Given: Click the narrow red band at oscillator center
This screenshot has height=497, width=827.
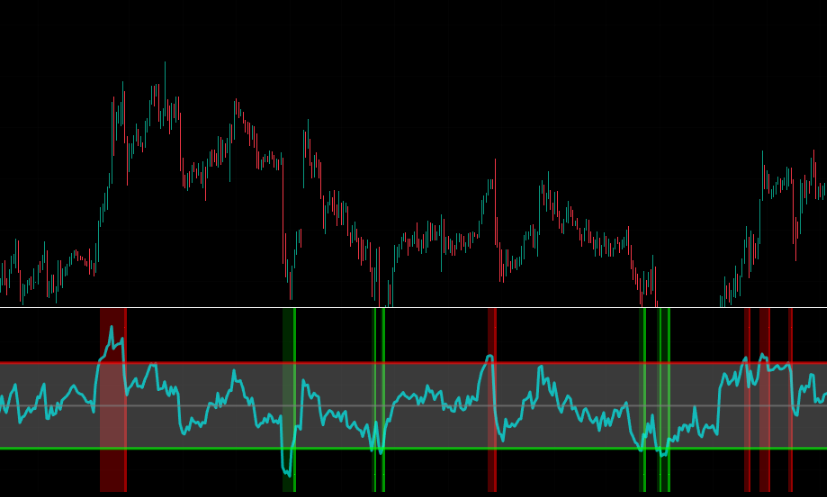Looking at the screenshot, I should coord(492,400).
